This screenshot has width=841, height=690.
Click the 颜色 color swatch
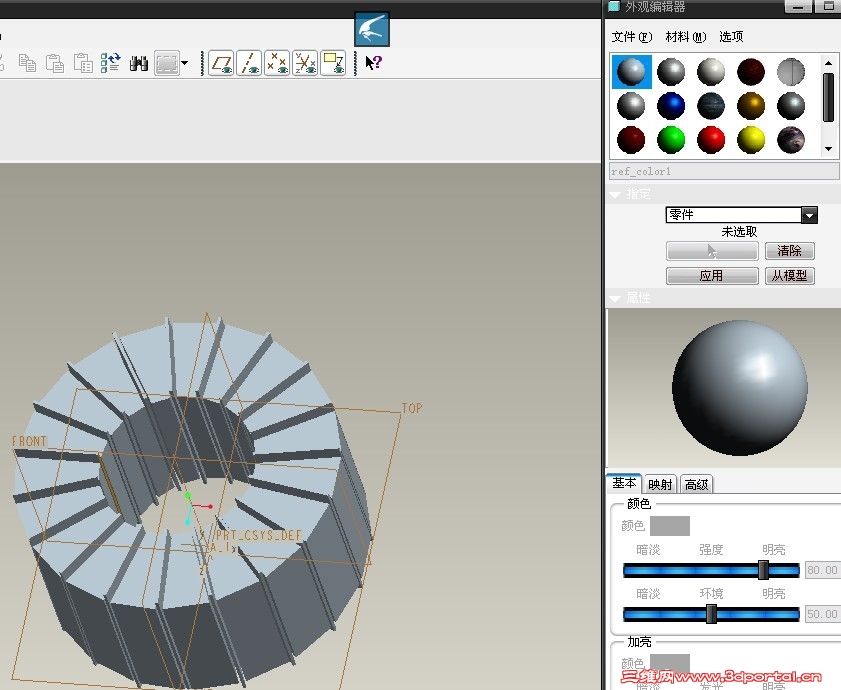pos(670,526)
